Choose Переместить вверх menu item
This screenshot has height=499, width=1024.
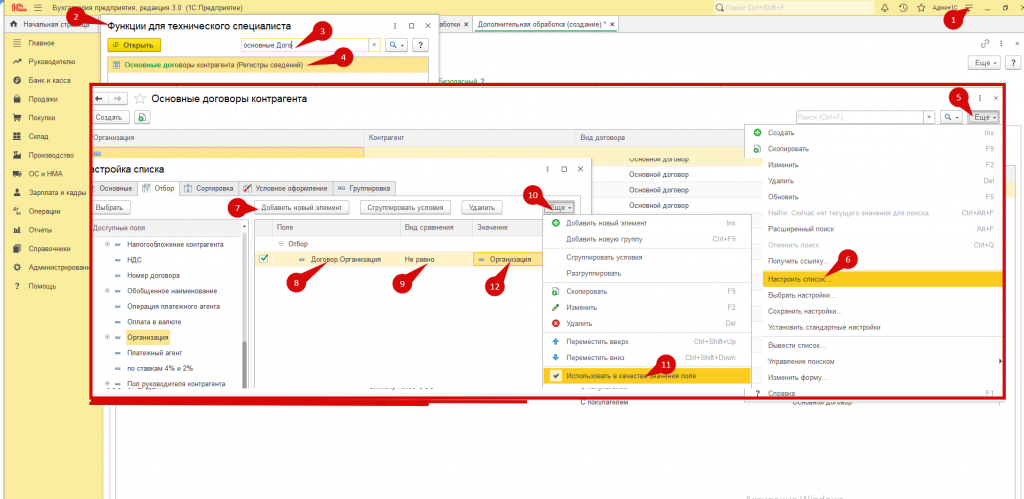(x=647, y=342)
